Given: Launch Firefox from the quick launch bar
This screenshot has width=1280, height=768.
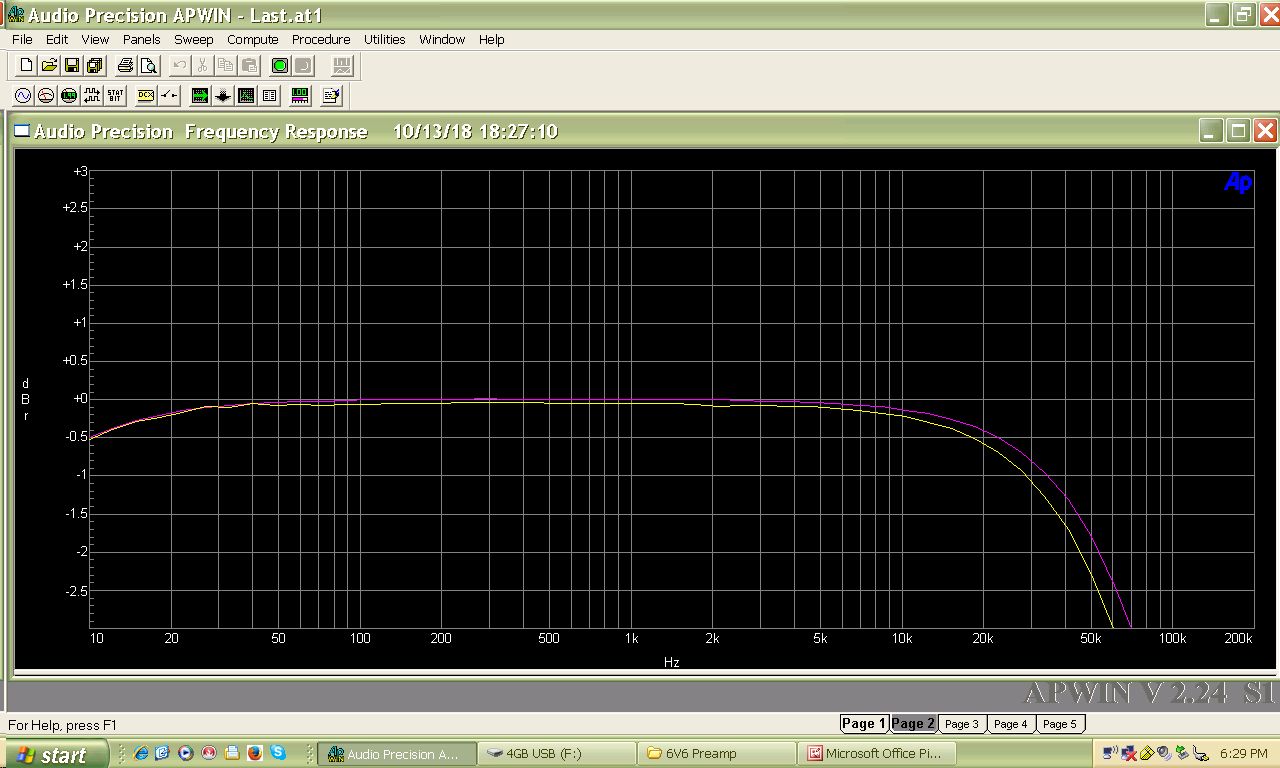Looking at the screenshot, I should [x=255, y=753].
